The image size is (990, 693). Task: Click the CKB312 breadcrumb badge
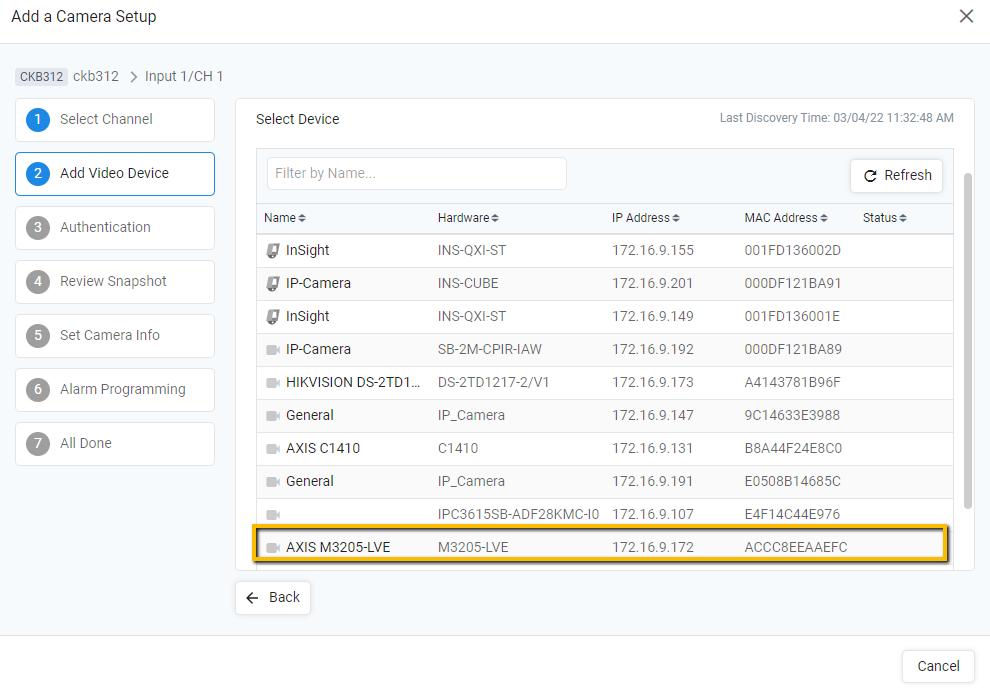(x=41, y=77)
